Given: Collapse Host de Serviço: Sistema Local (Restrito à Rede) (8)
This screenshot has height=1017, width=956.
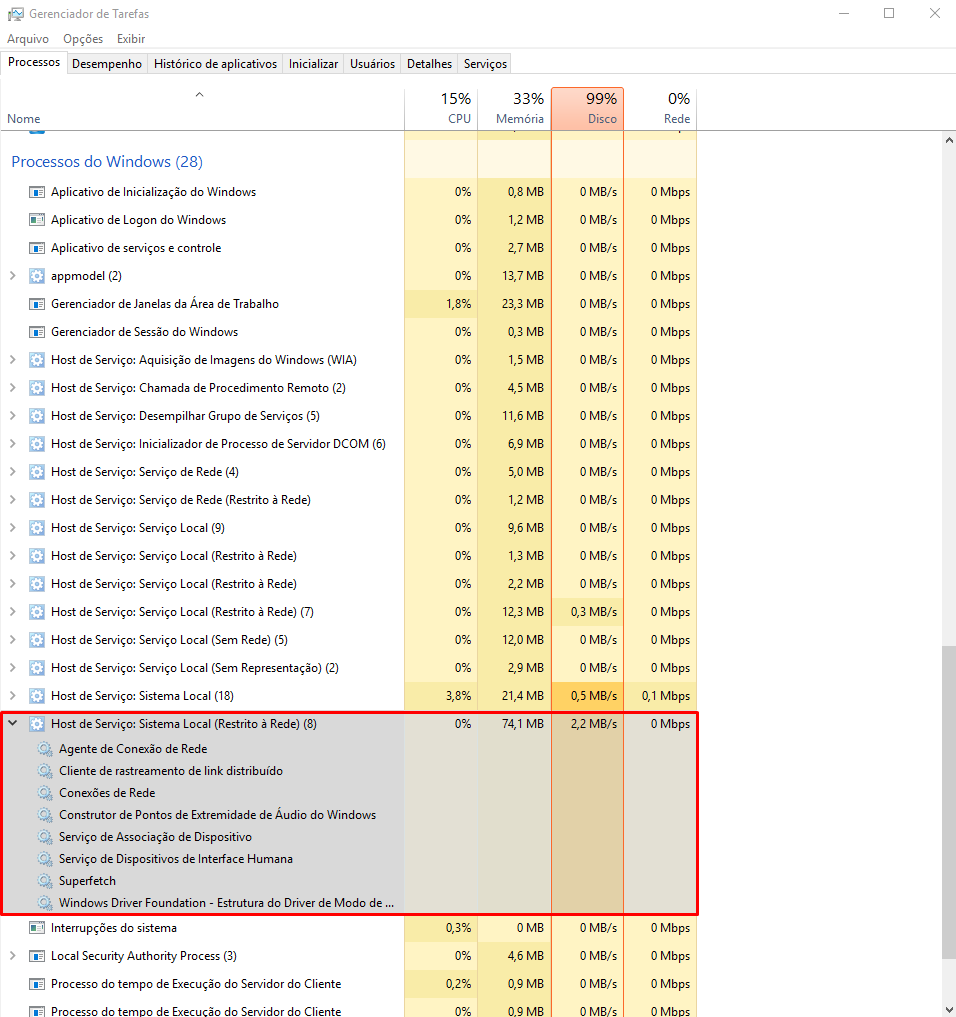Looking at the screenshot, I should pyautogui.click(x=12, y=723).
